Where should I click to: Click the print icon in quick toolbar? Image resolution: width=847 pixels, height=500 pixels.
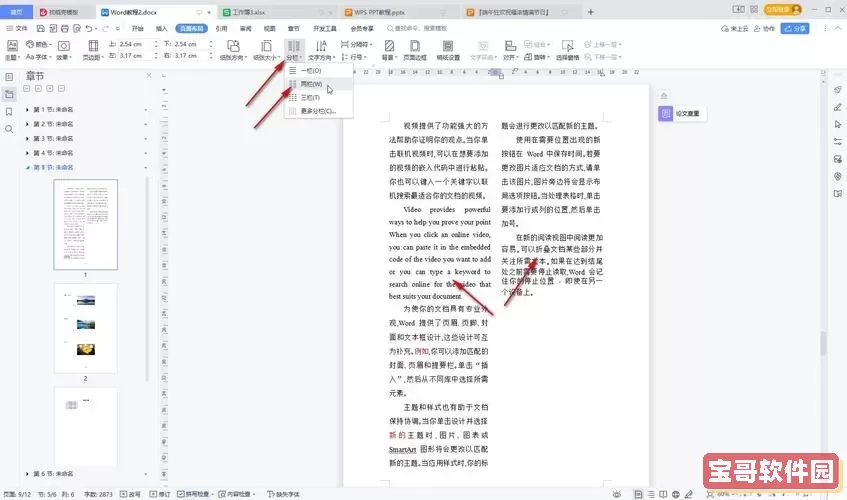(x=65, y=28)
